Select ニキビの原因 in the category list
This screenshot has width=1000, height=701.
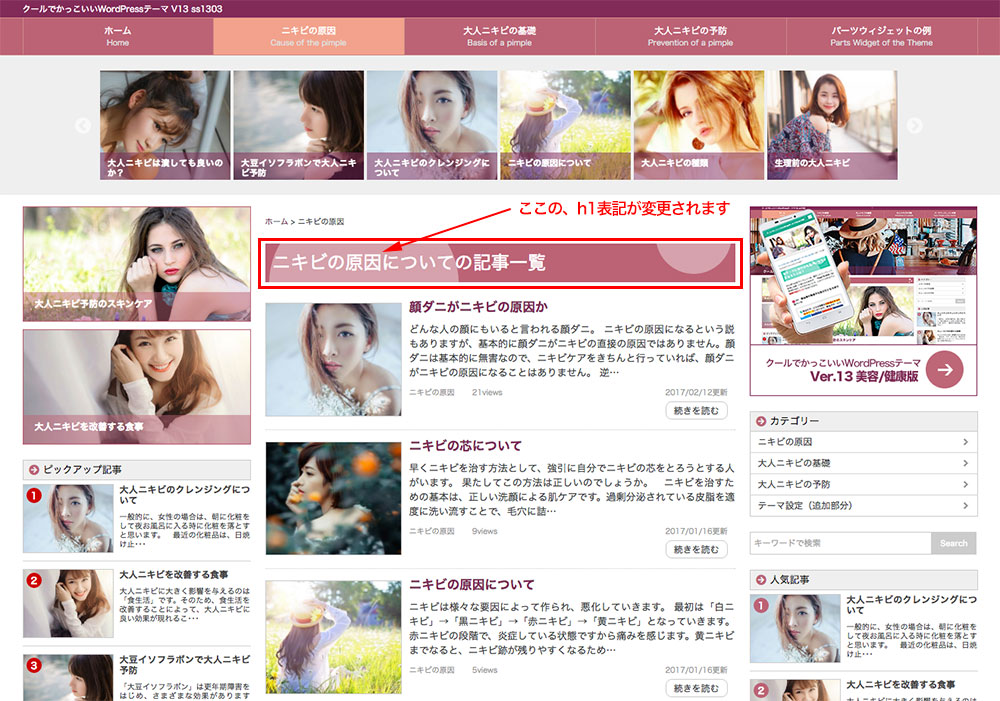tap(864, 442)
